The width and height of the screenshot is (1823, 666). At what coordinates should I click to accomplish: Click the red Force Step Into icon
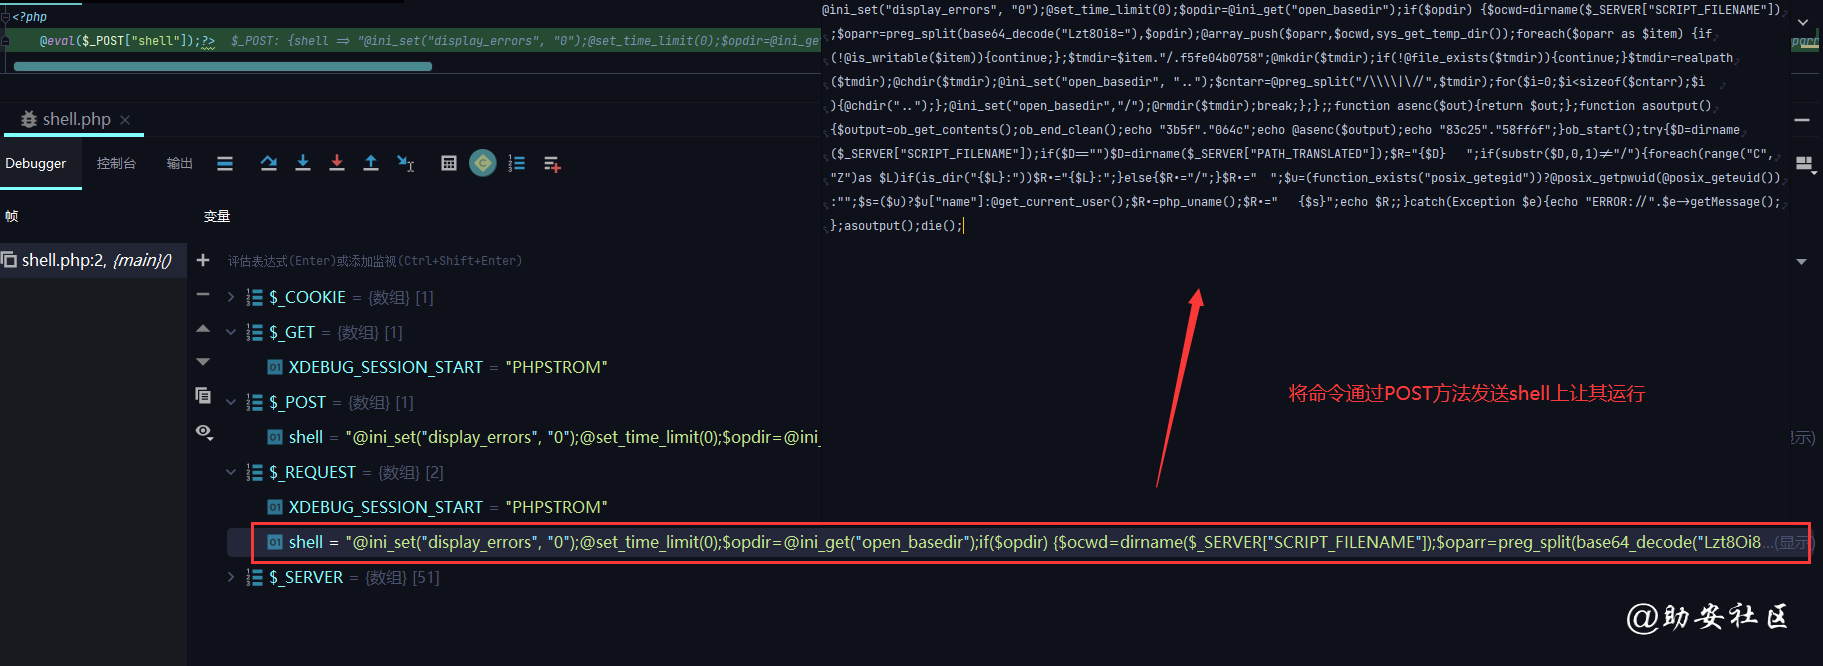click(337, 163)
